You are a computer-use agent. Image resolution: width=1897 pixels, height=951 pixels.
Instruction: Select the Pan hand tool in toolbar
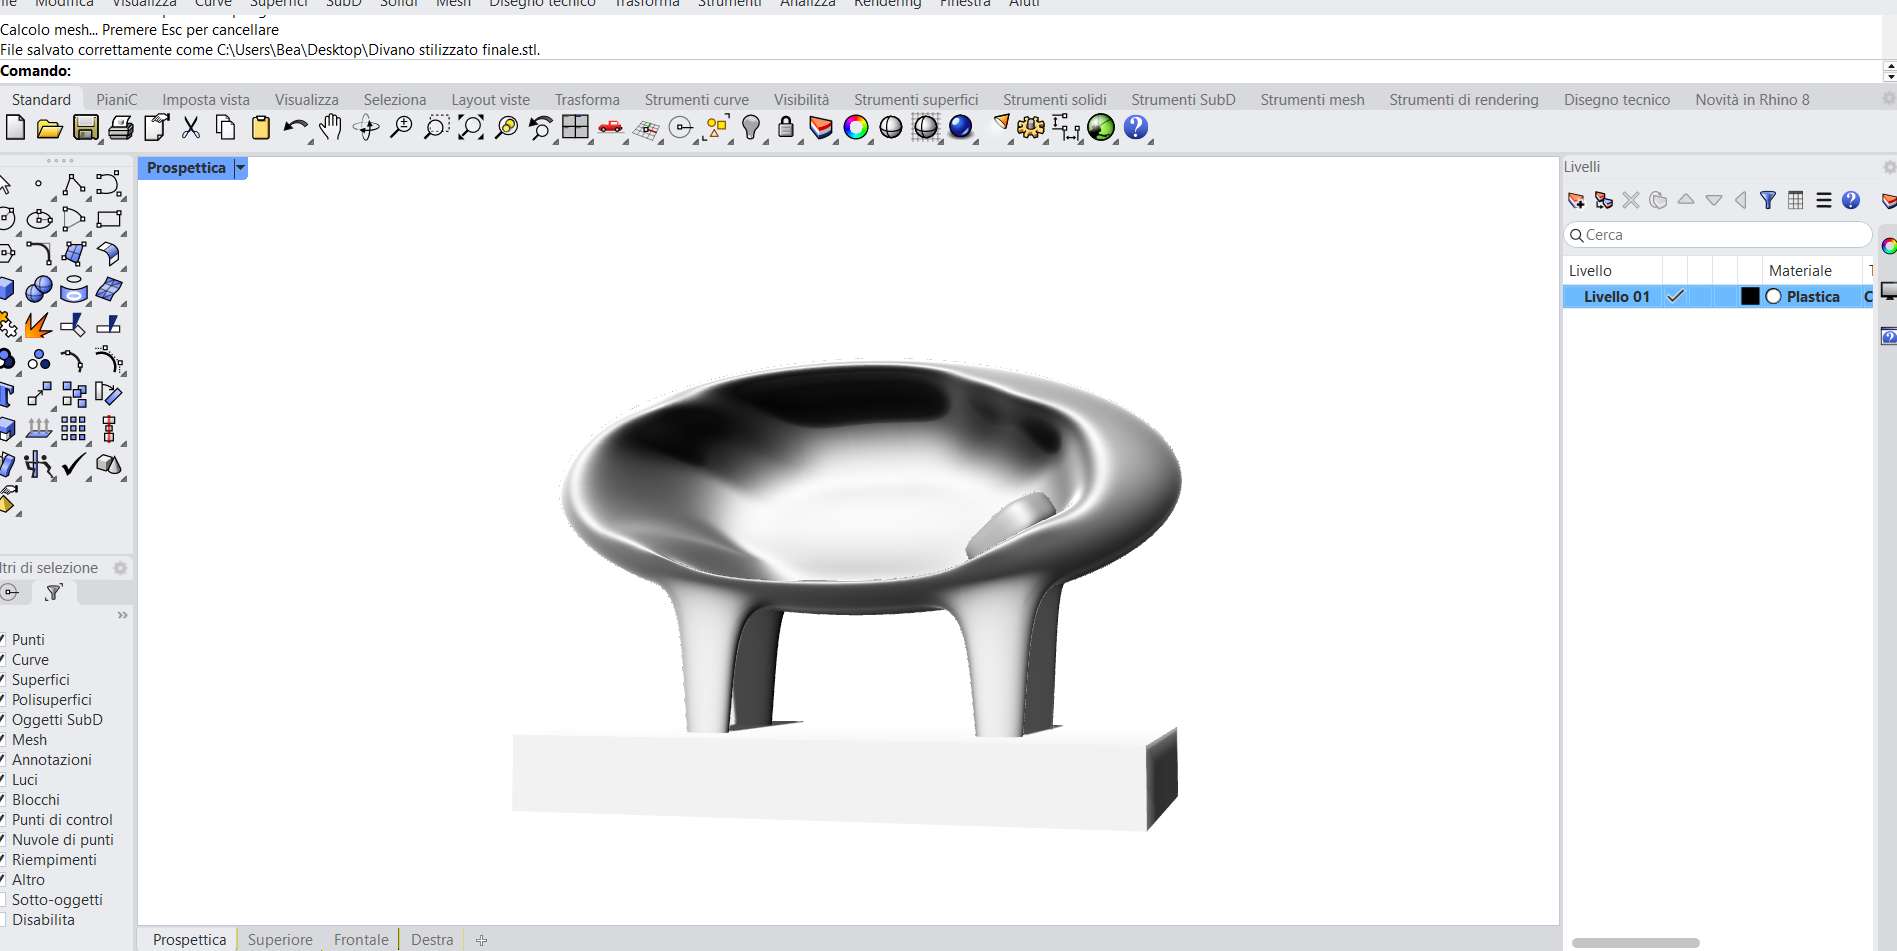(330, 128)
